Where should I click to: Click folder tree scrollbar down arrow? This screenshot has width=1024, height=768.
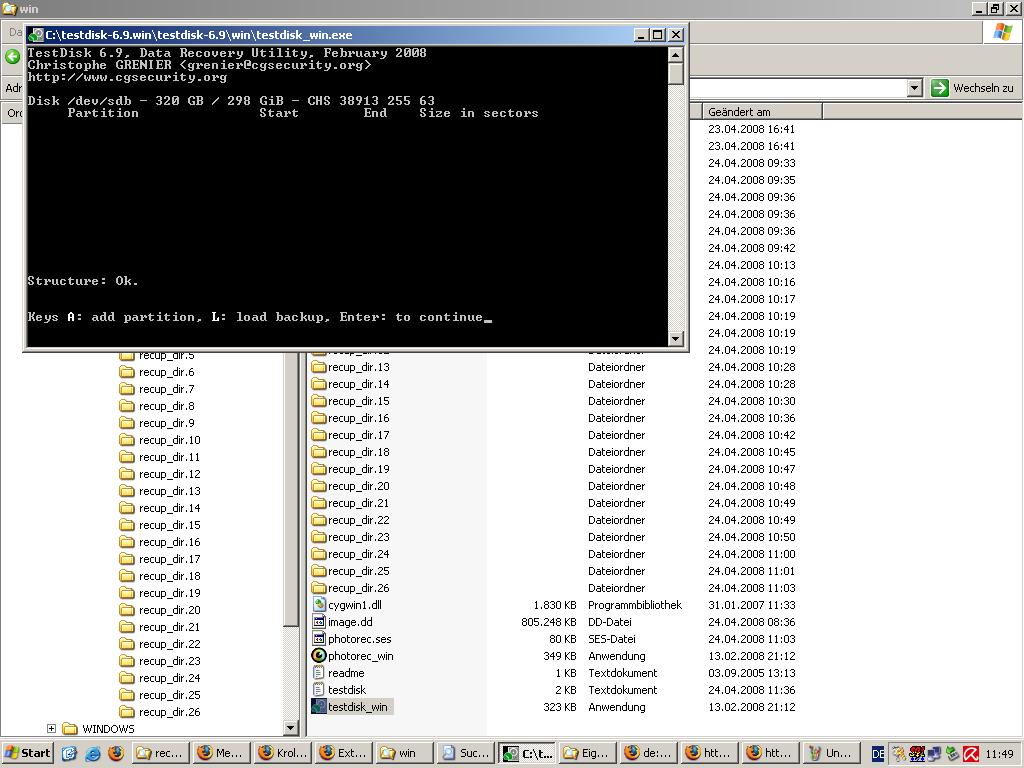tap(291, 728)
